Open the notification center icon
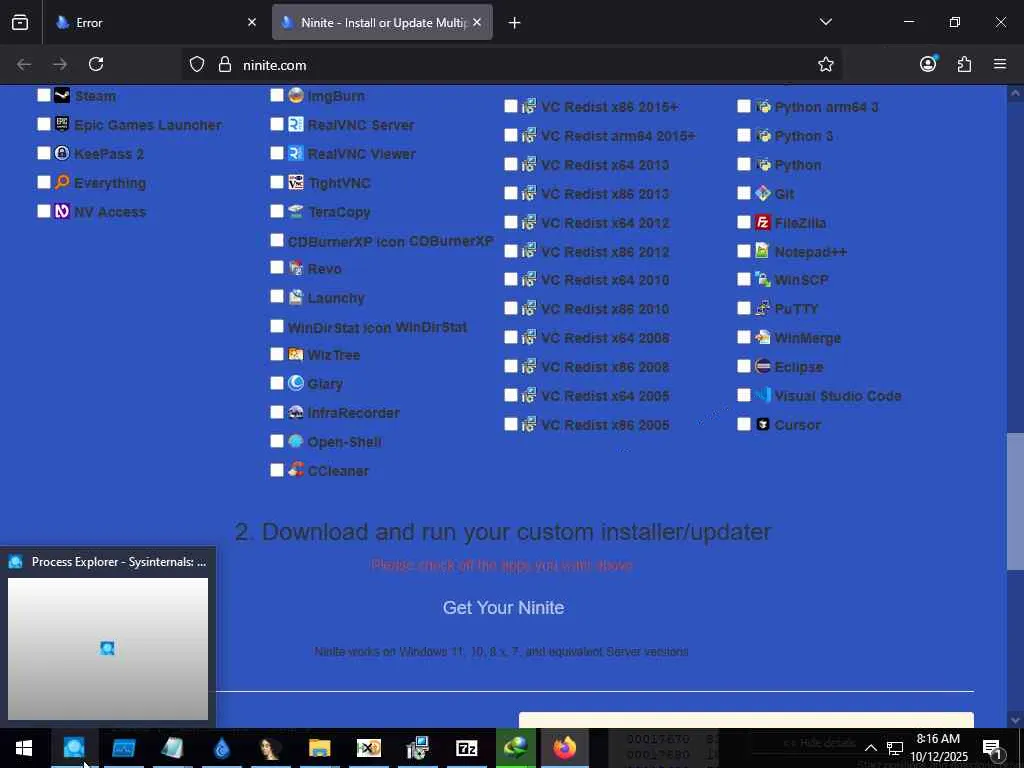1024x768 pixels. point(993,748)
